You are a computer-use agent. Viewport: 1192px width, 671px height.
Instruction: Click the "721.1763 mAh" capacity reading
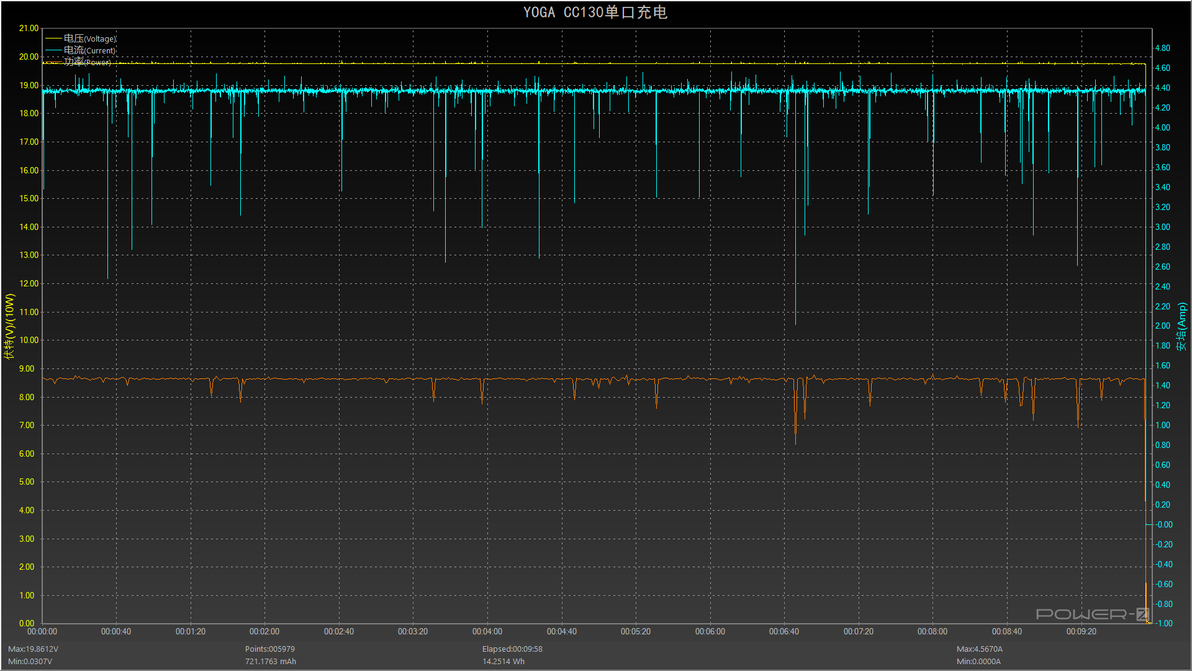pyautogui.click(x=271, y=661)
